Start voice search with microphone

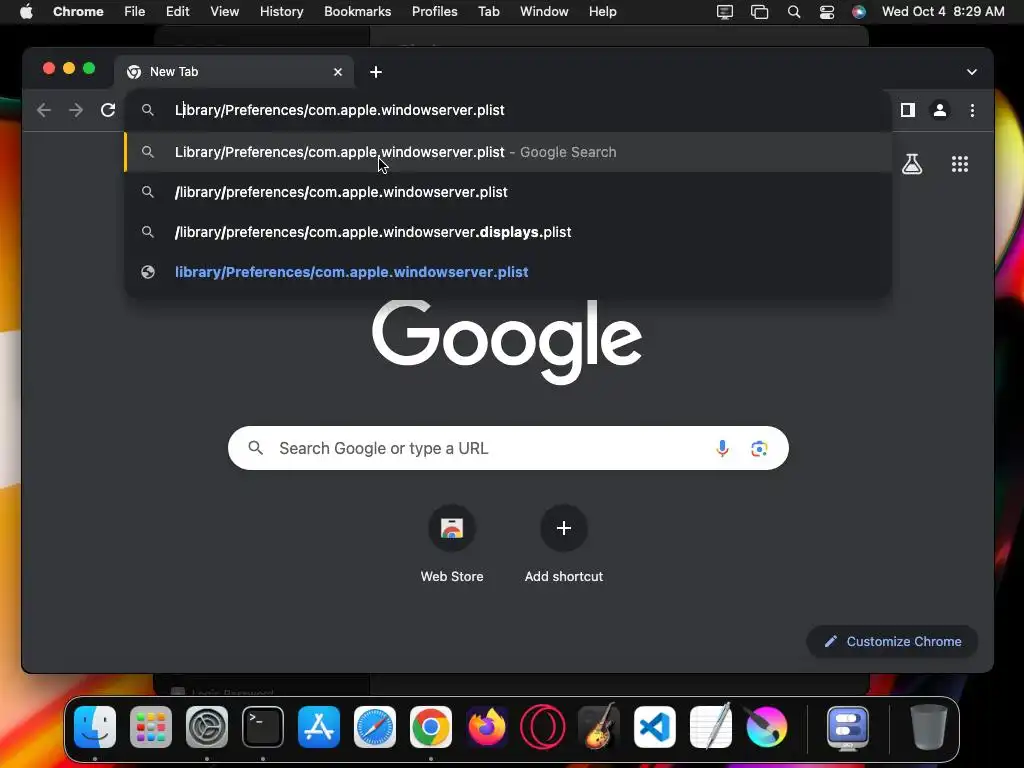722,448
